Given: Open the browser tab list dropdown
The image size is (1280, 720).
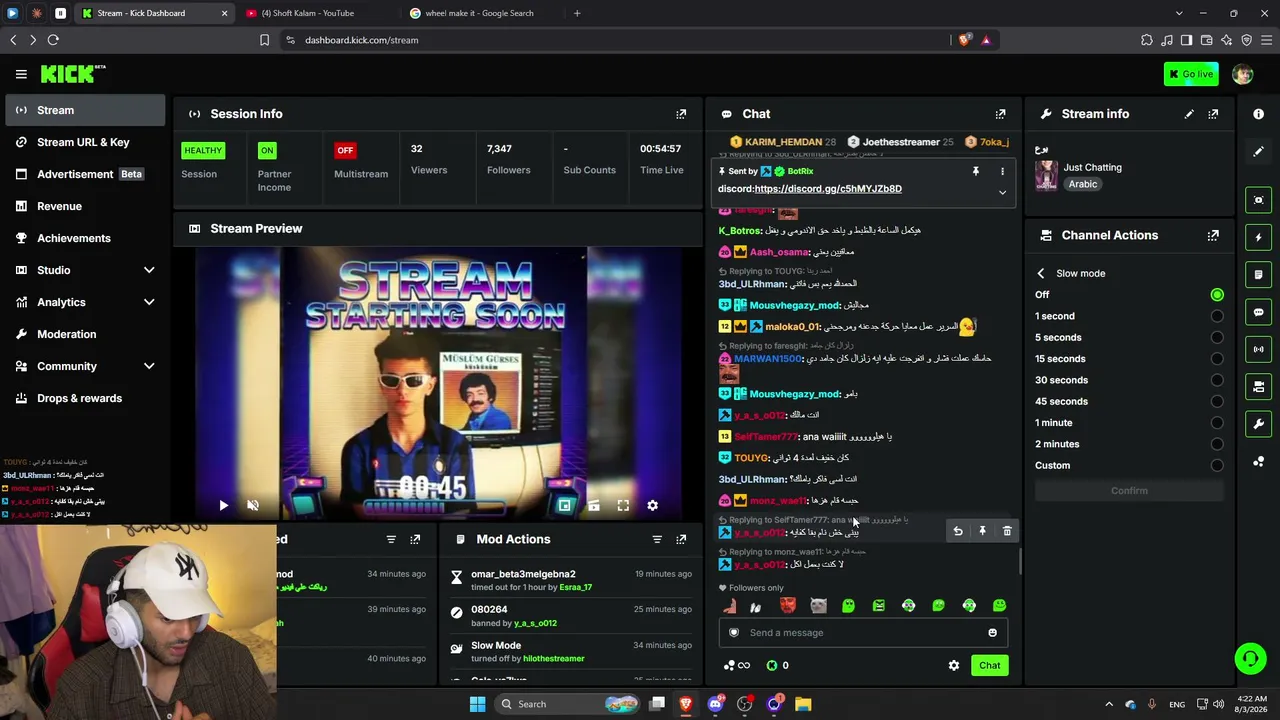Looking at the screenshot, I should tap(1179, 13).
